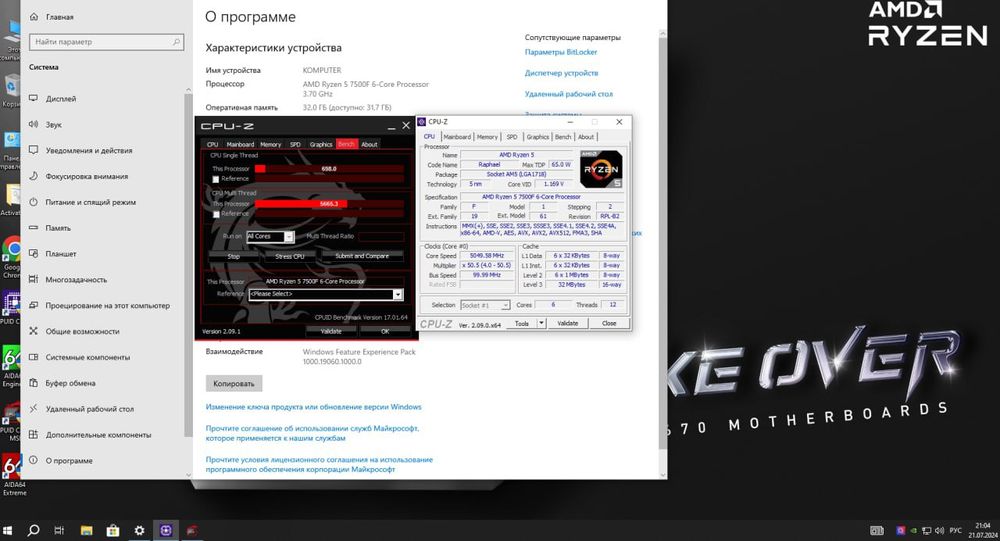Click OK in dark CPU-Z window
Viewport: 1000px width, 541px height.
(x=385, y=331)
